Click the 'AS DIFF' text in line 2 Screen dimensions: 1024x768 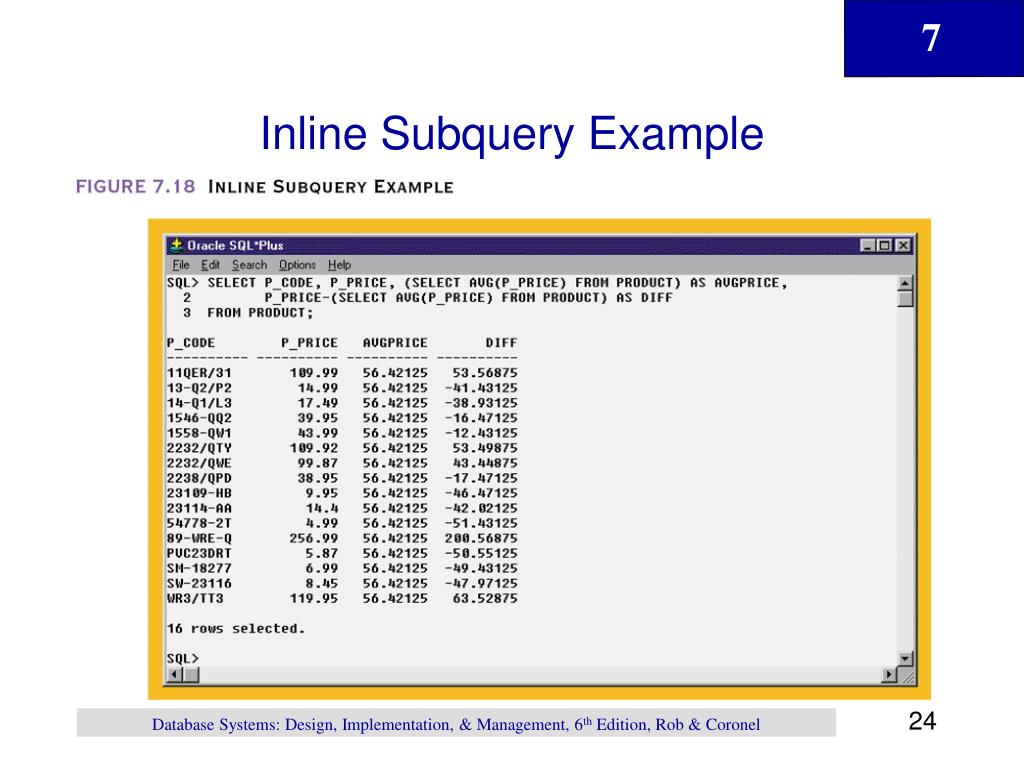tap(644, 298)
